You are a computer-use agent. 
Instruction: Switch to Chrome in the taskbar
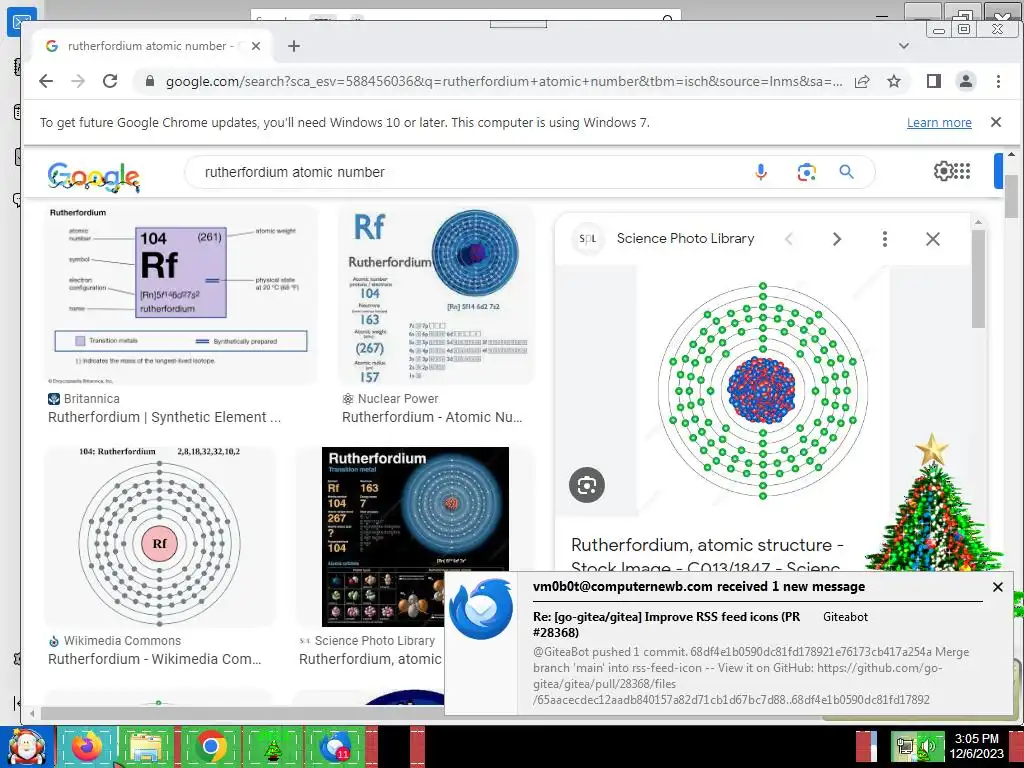[x=210, y=747]
